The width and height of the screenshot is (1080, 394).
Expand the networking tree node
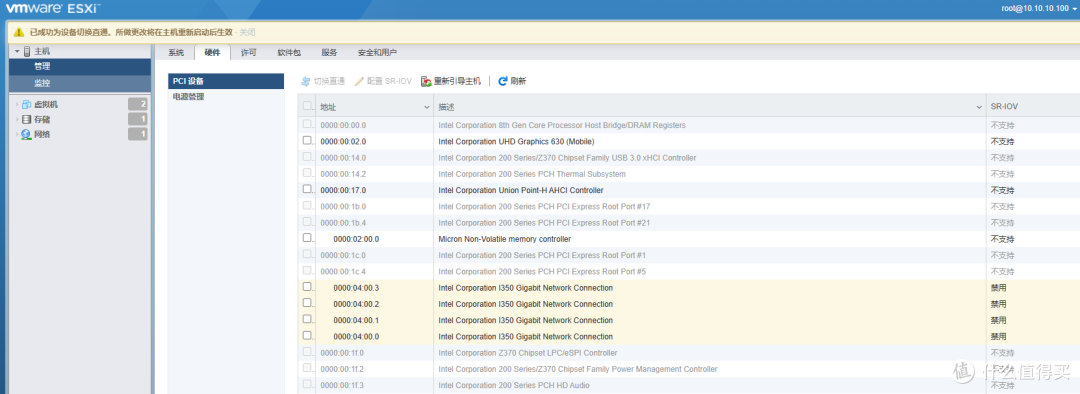click(17, 135)
